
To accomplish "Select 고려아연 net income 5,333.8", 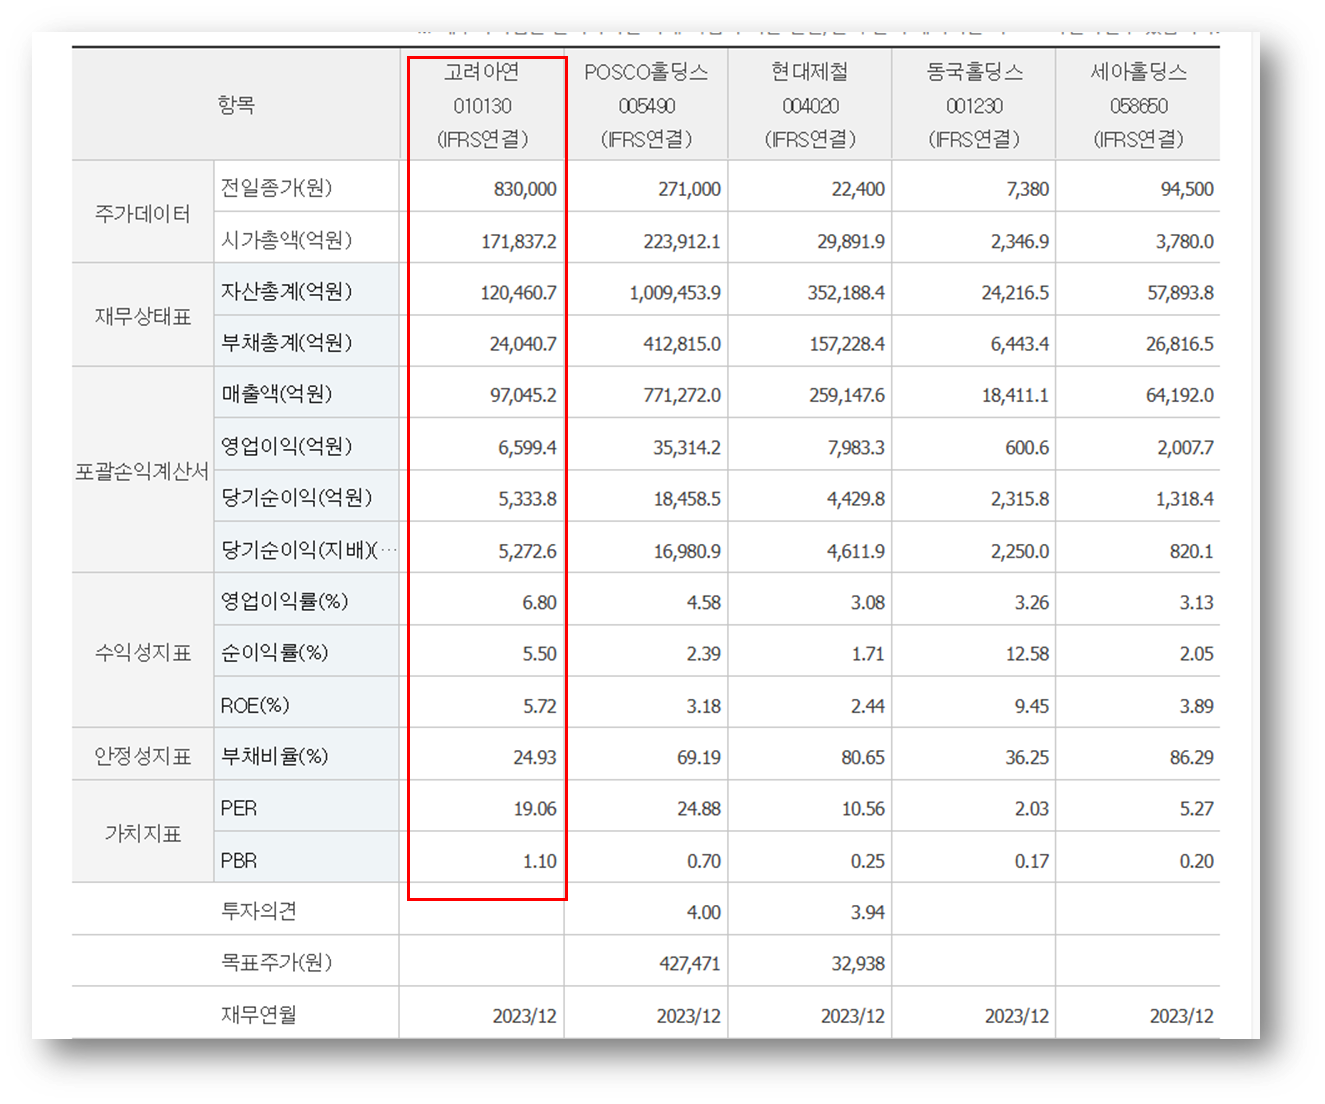I will [x=528, y=499].
